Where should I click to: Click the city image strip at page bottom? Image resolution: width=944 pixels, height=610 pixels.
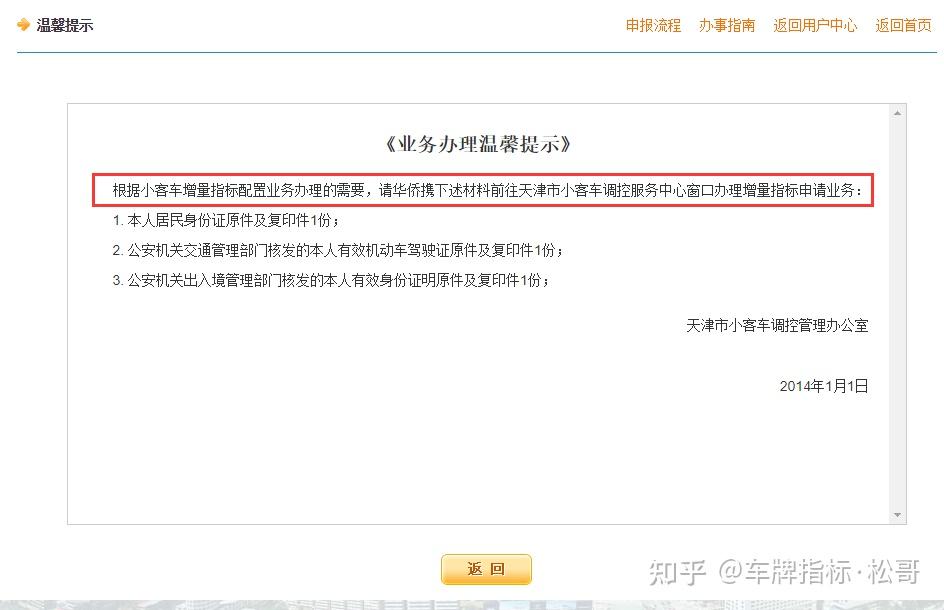coord(472,605)
